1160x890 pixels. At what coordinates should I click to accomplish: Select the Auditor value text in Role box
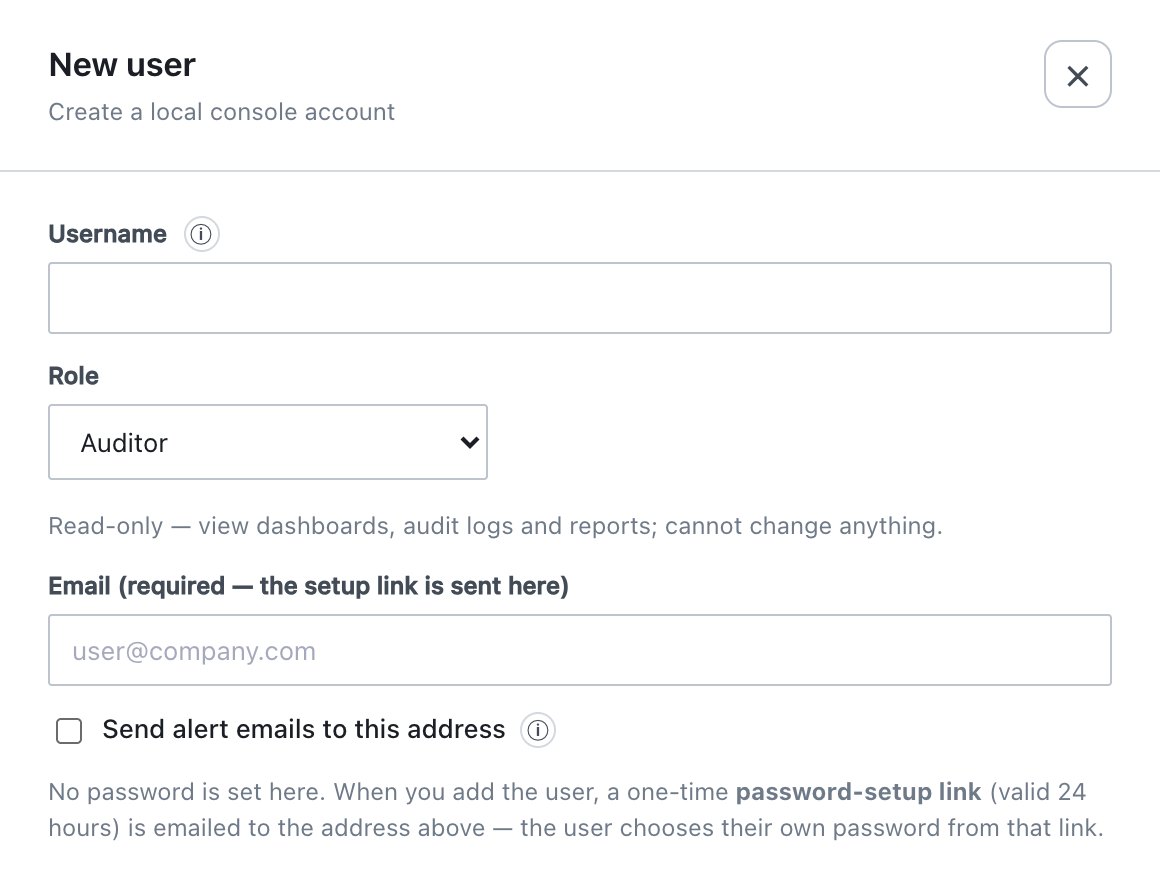(x=124, y=443)
